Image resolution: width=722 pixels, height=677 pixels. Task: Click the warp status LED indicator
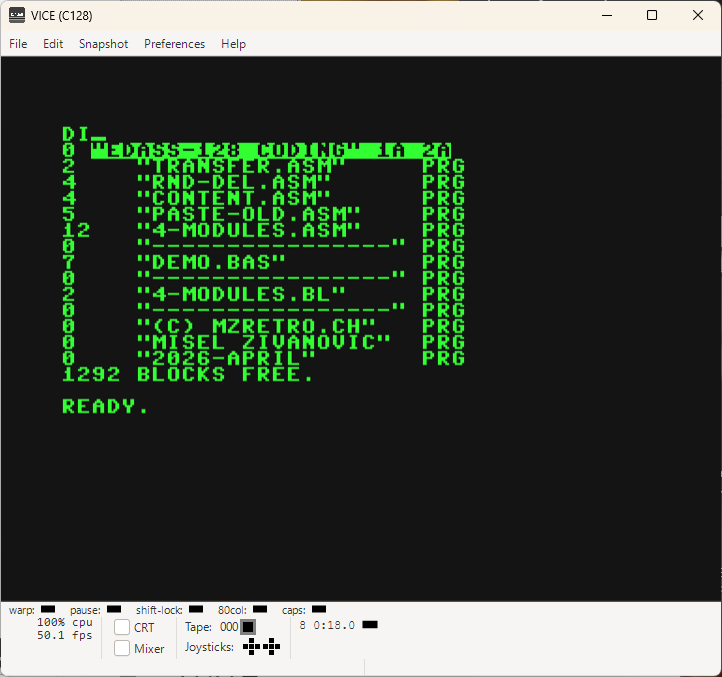48,609
